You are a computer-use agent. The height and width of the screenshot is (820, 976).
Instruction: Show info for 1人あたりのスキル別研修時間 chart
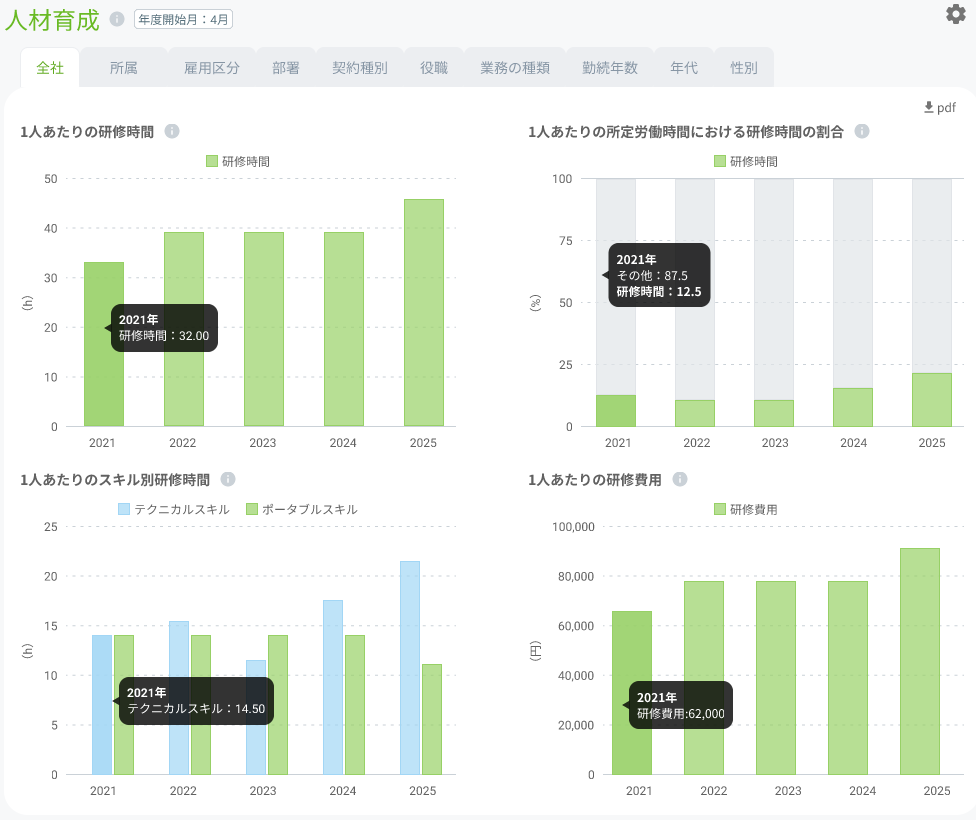pos(228,479)
